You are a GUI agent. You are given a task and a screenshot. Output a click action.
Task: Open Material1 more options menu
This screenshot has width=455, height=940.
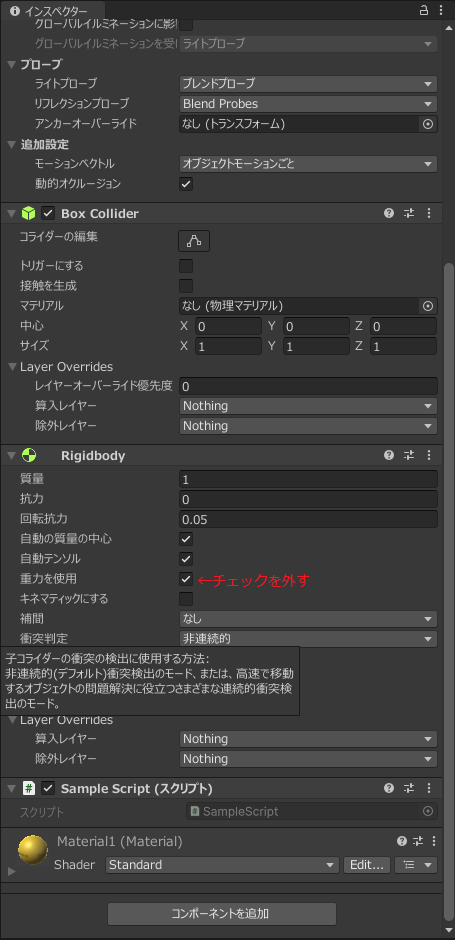[x=434, y=842]
